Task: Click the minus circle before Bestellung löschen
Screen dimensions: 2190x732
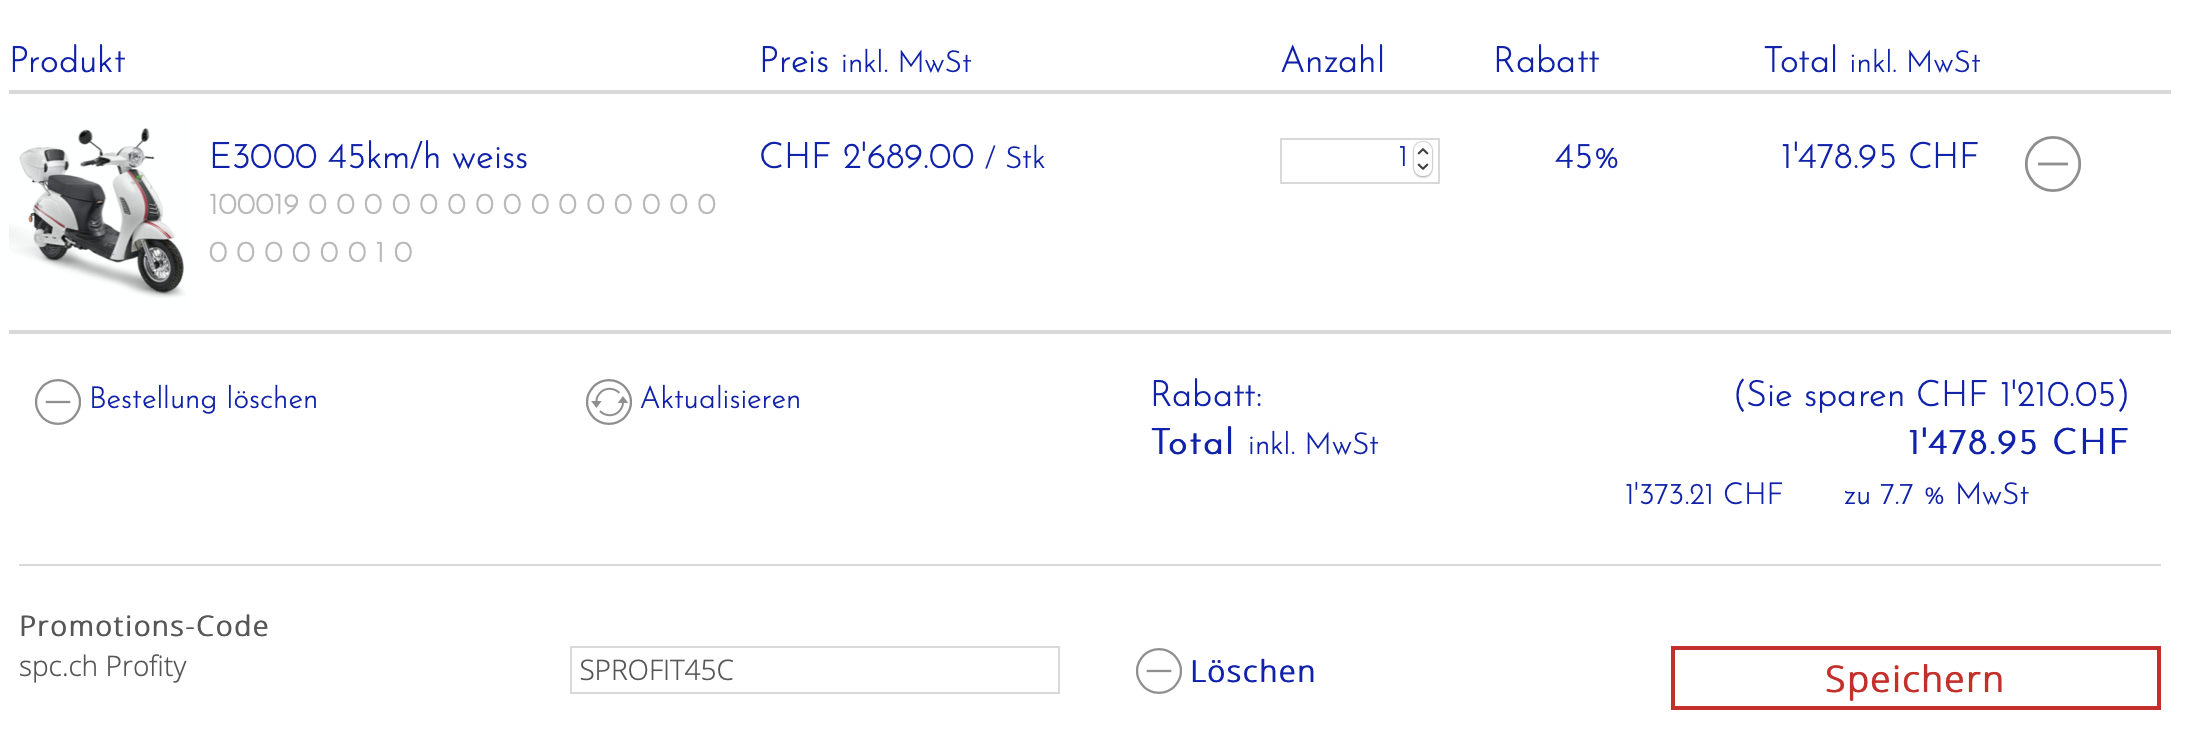Action: pyautogui.click(x=58, y=402)
